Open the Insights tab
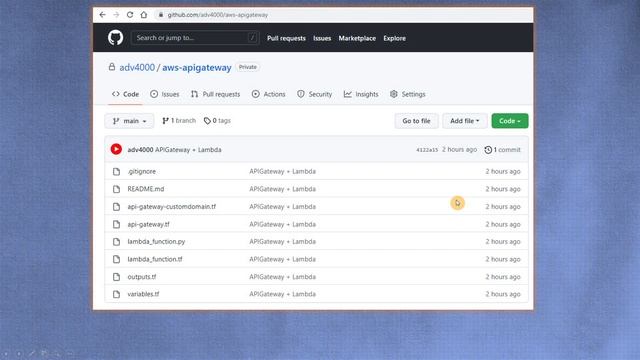640x360 pixels. click(361, 94)
